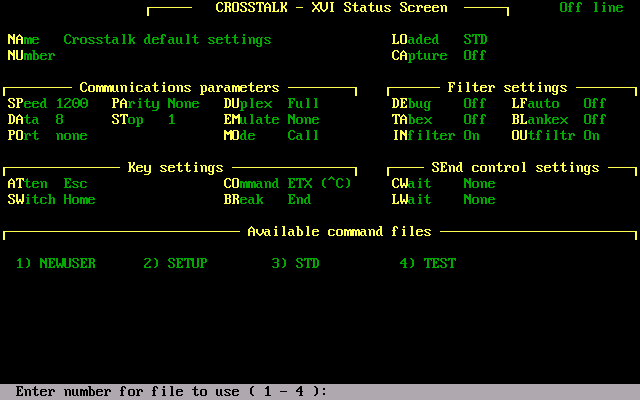Select the 1200 speed value

click(x=72, y=104)
